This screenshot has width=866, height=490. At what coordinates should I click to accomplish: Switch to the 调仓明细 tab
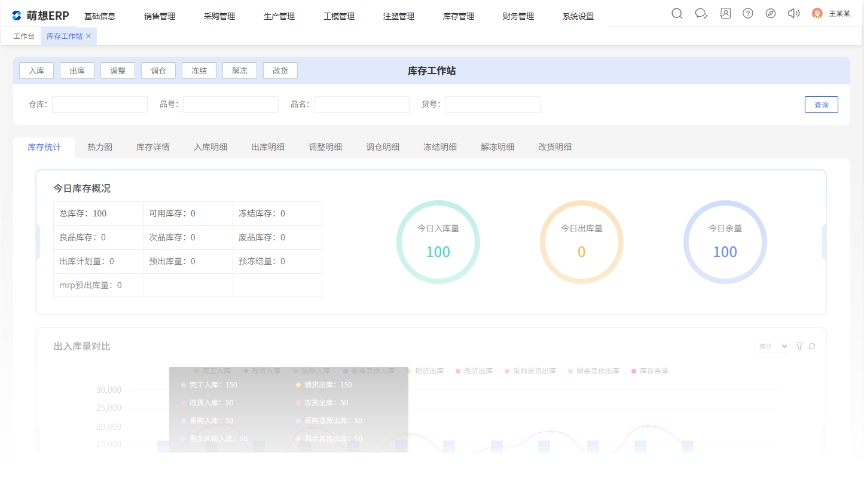(383, 147)
